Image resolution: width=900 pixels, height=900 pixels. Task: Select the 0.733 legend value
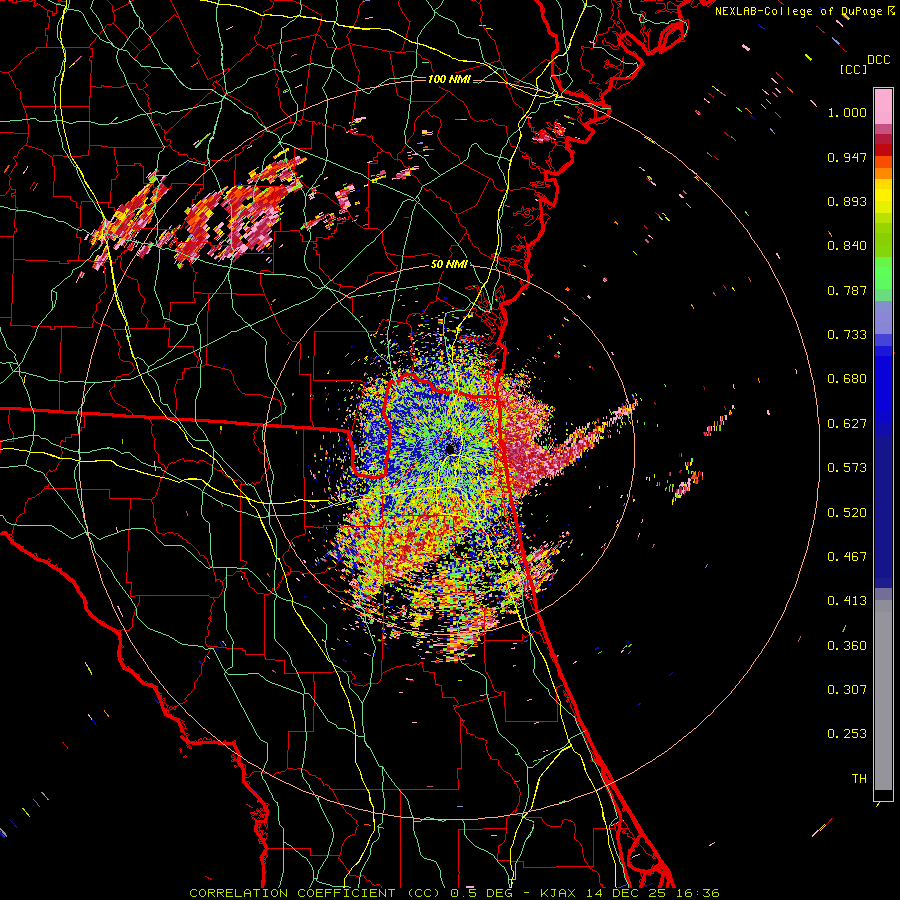[847, 335]
